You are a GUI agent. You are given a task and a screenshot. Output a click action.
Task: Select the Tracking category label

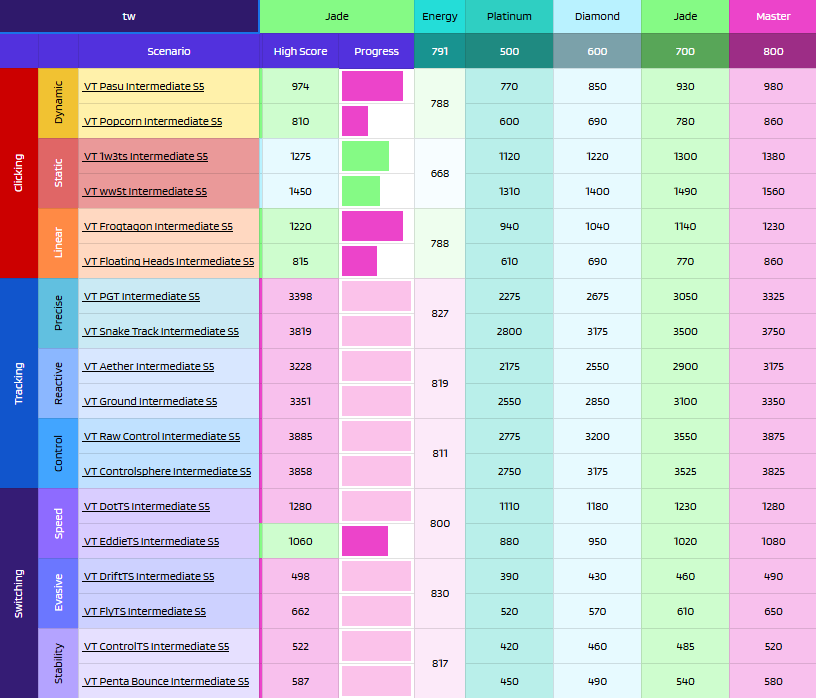pyautogui.click(x=18, y=383)
